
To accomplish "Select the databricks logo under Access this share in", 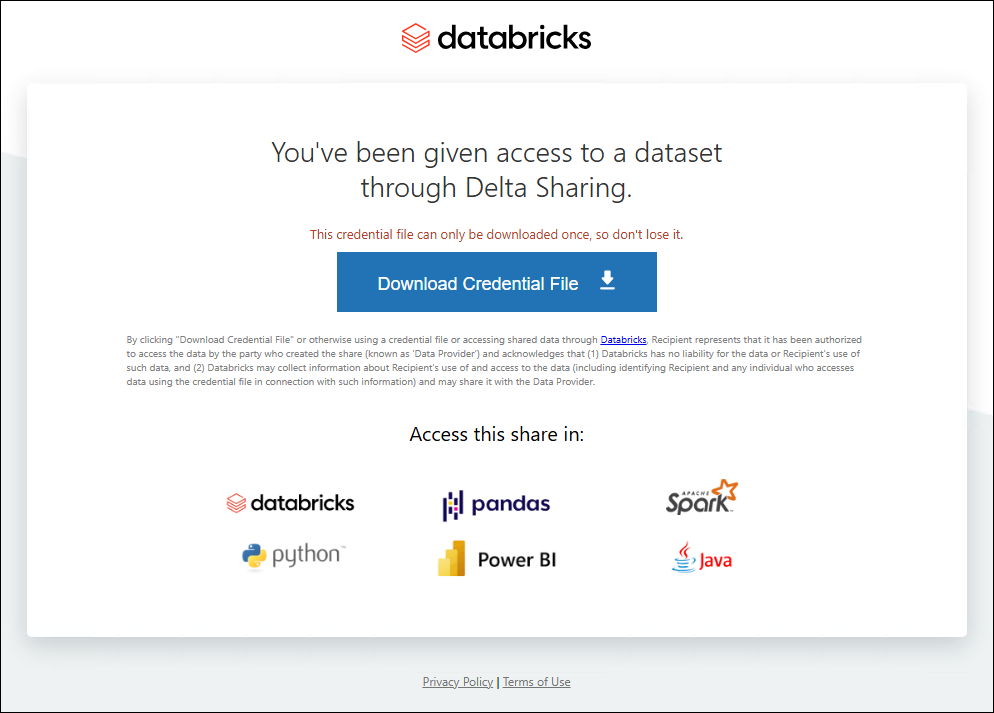I will click(x=291, y=503).
